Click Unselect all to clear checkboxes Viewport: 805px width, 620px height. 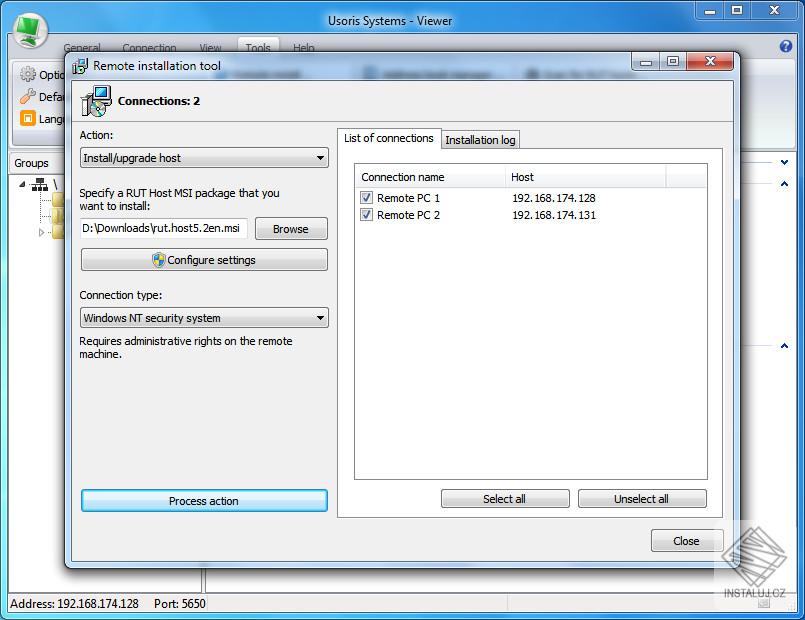point(642,498)
